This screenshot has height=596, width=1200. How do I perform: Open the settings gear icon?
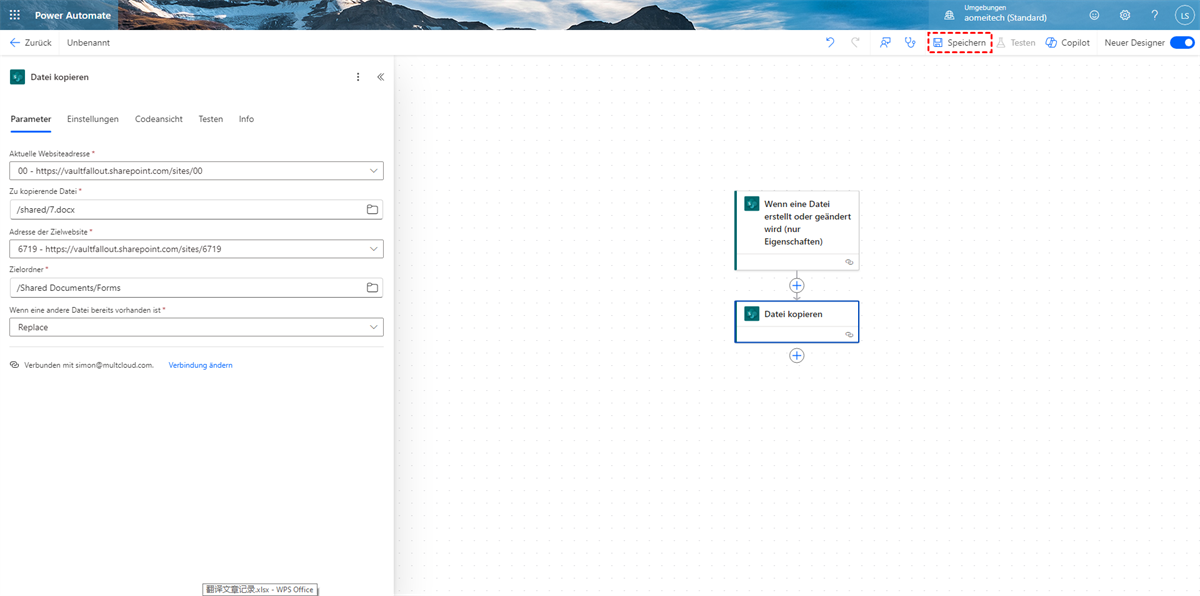[1125, 15]
